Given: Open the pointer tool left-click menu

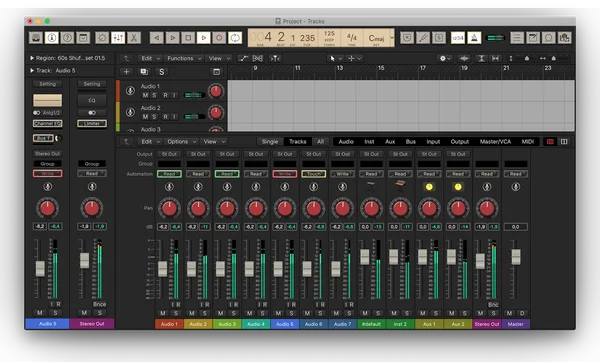Looking at the screenshot, I should (x=335, y=58).
